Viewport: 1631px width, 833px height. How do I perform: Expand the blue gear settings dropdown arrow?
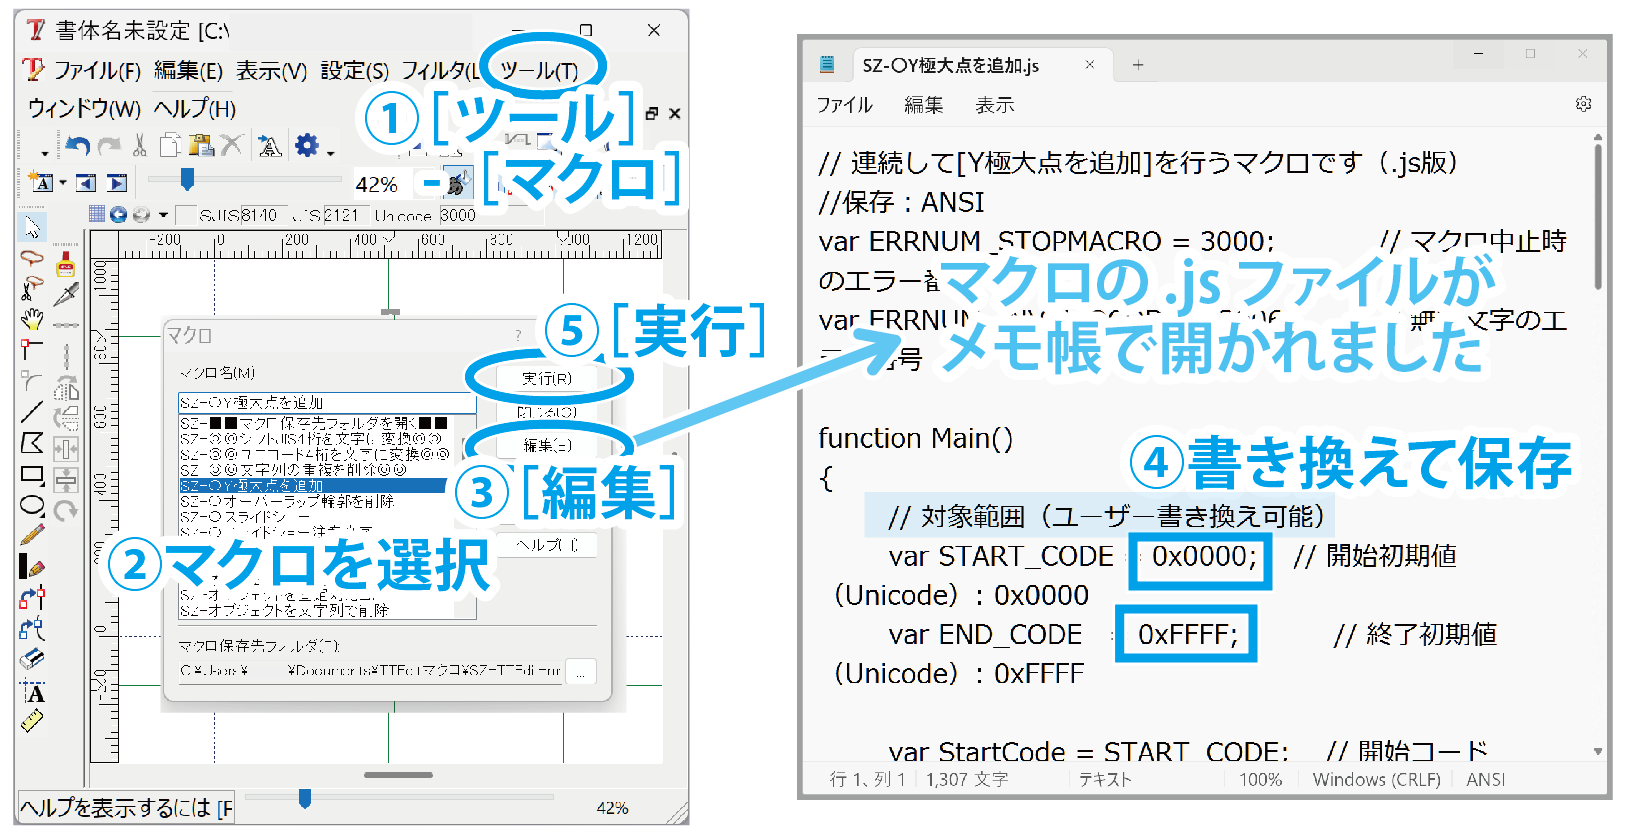click(x=331, y=153)
